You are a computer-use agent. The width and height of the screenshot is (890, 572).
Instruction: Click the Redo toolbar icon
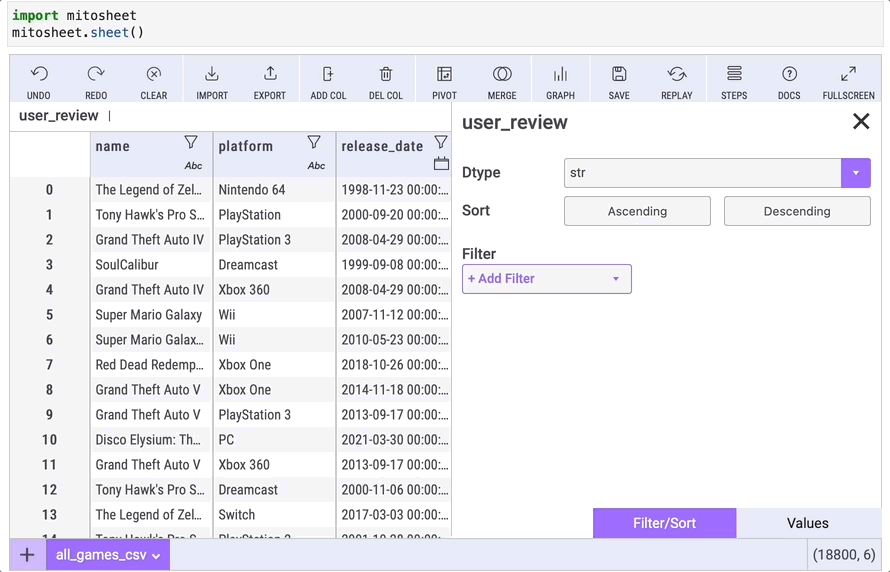pos(96,75)
